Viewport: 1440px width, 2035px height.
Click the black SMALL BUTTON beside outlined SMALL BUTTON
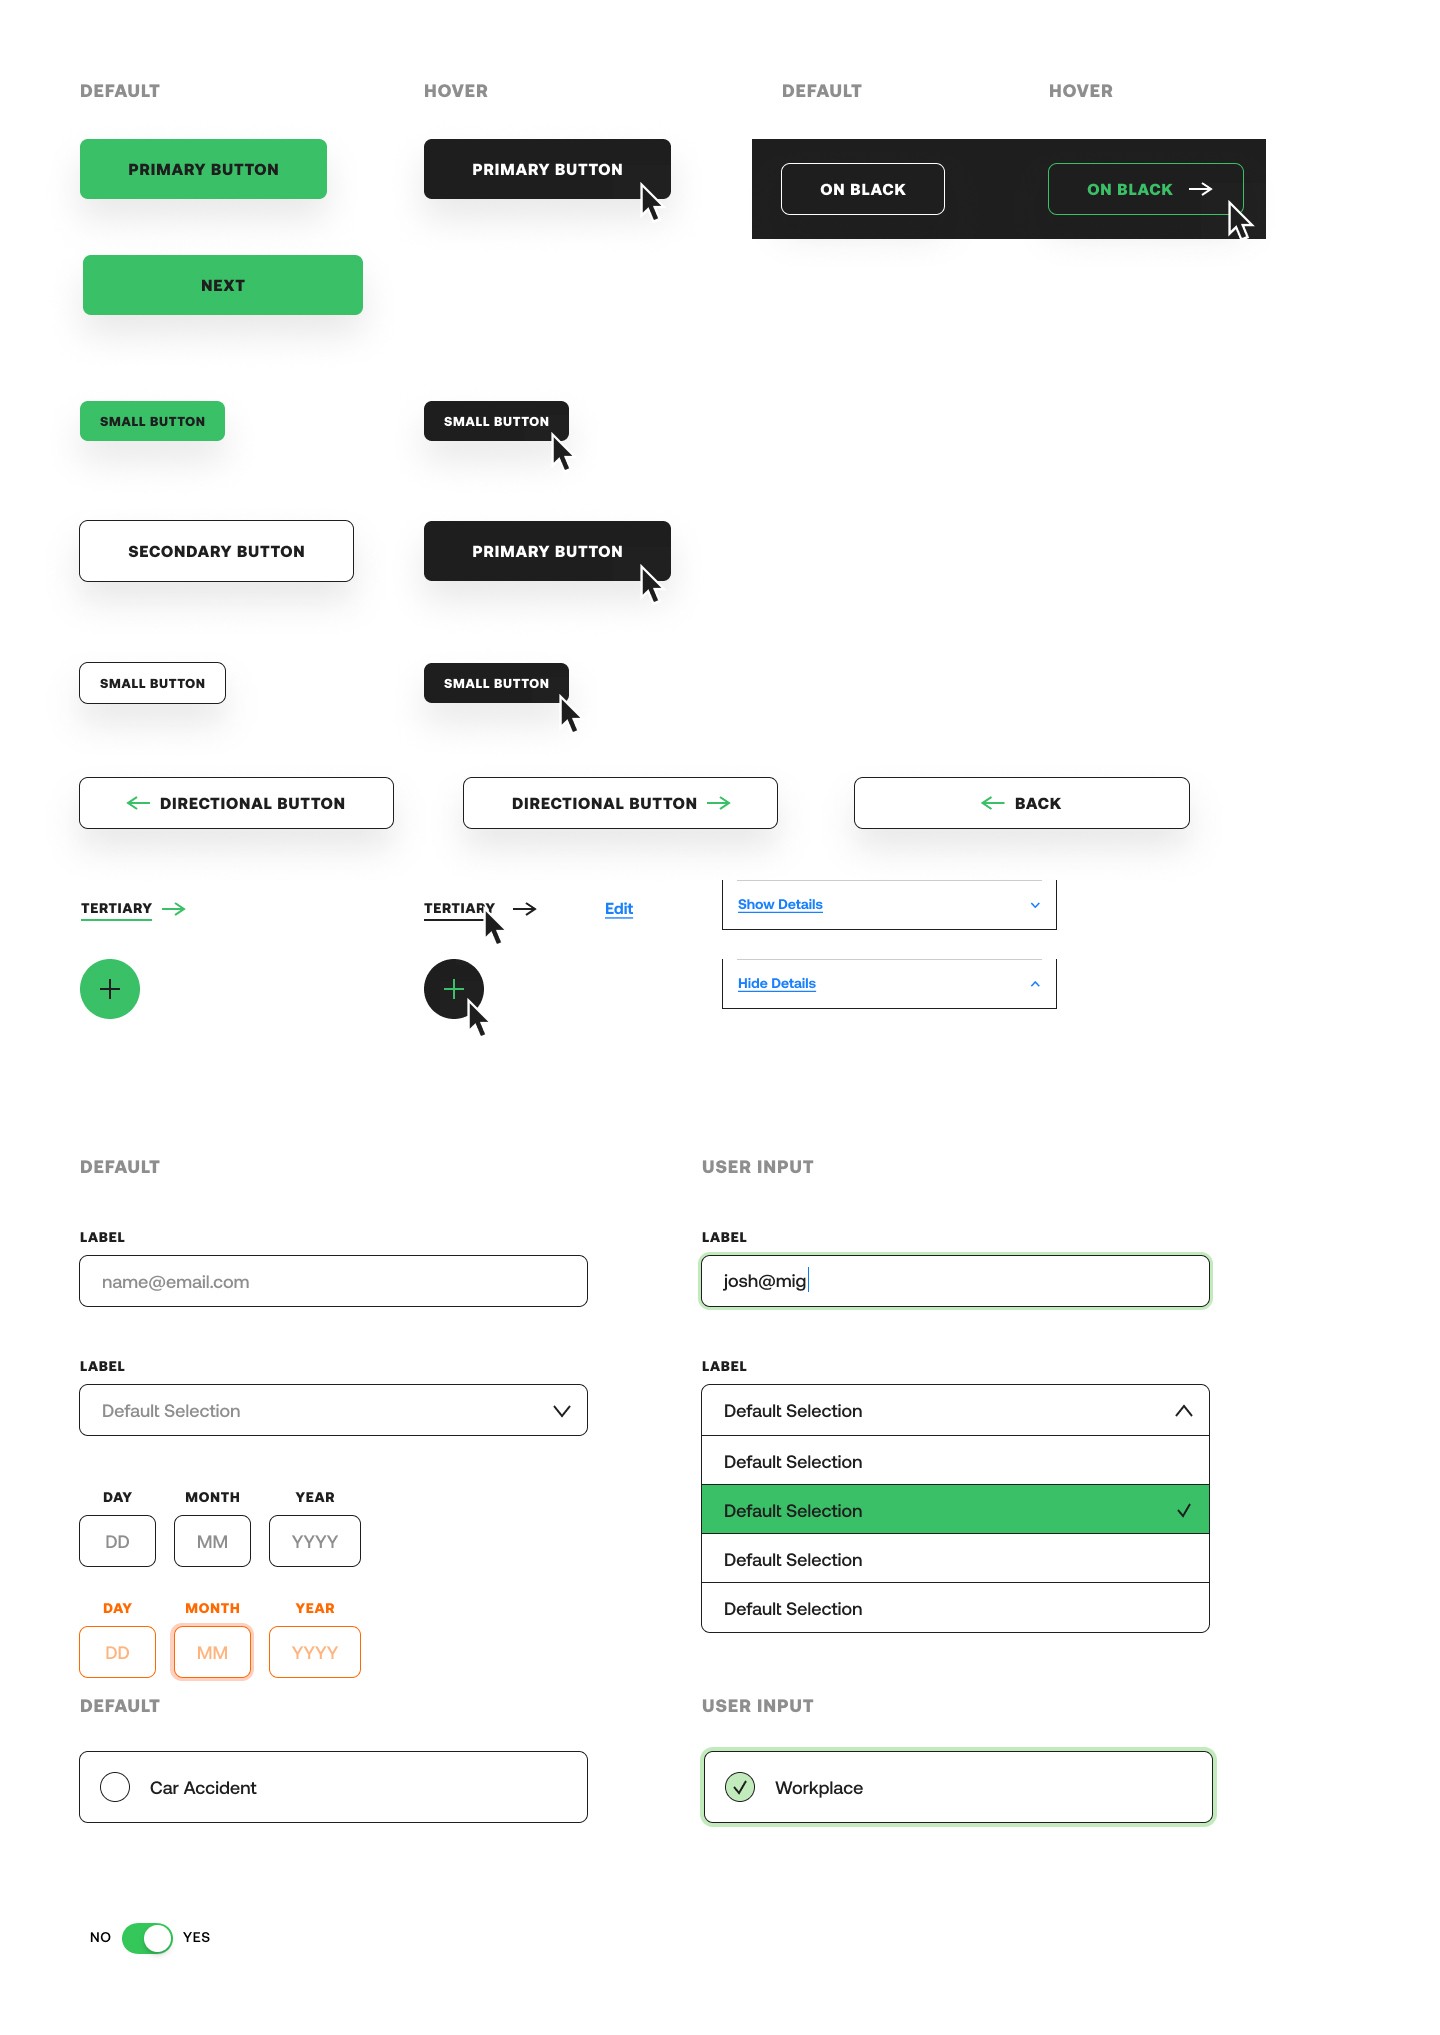point(496,683)
